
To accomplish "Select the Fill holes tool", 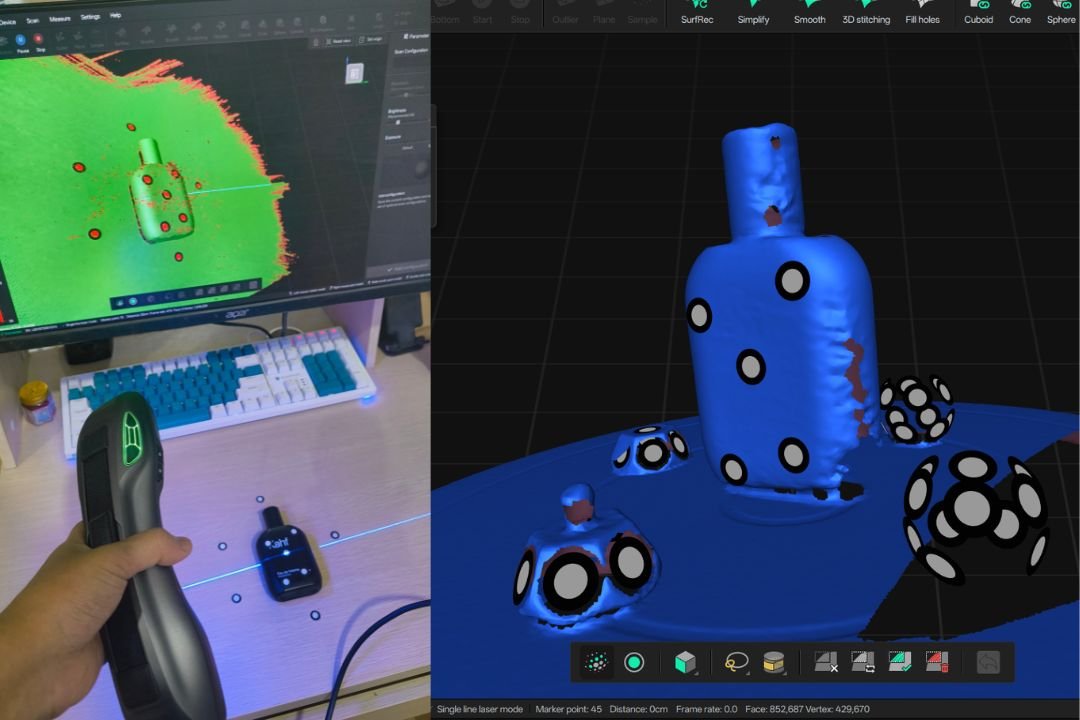I will click(x=922, y=13).
